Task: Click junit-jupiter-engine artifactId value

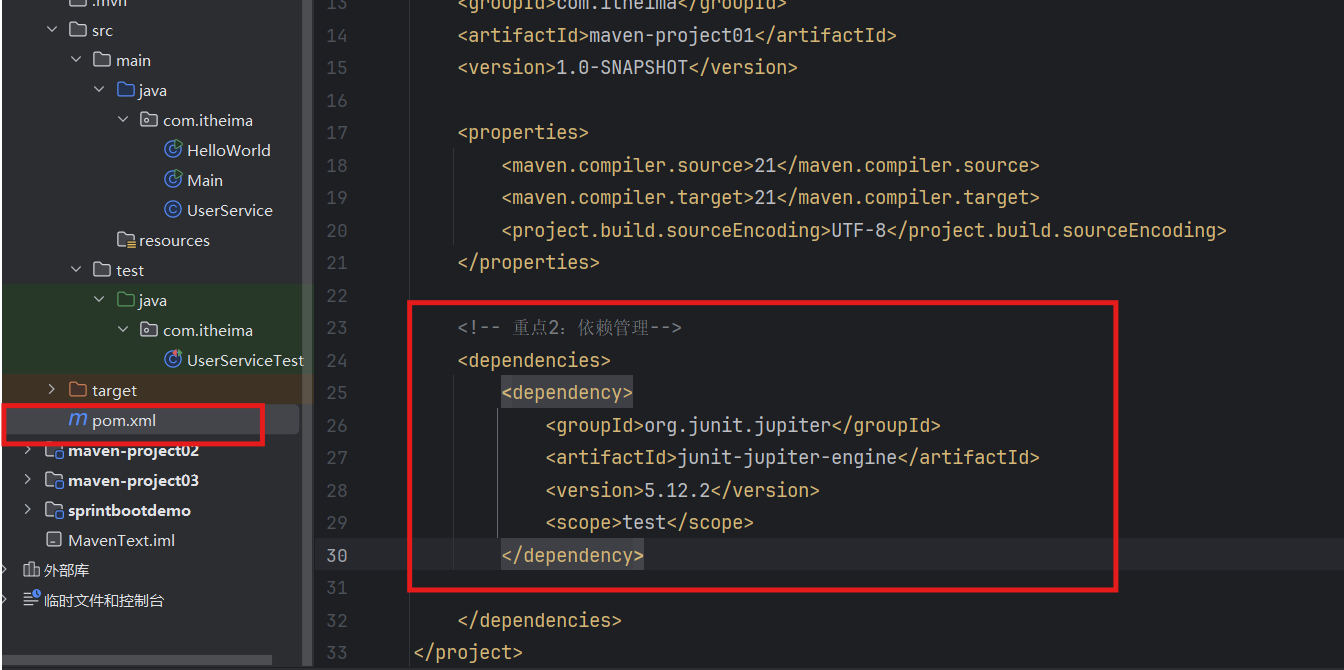Action: (x=787, y=457)
